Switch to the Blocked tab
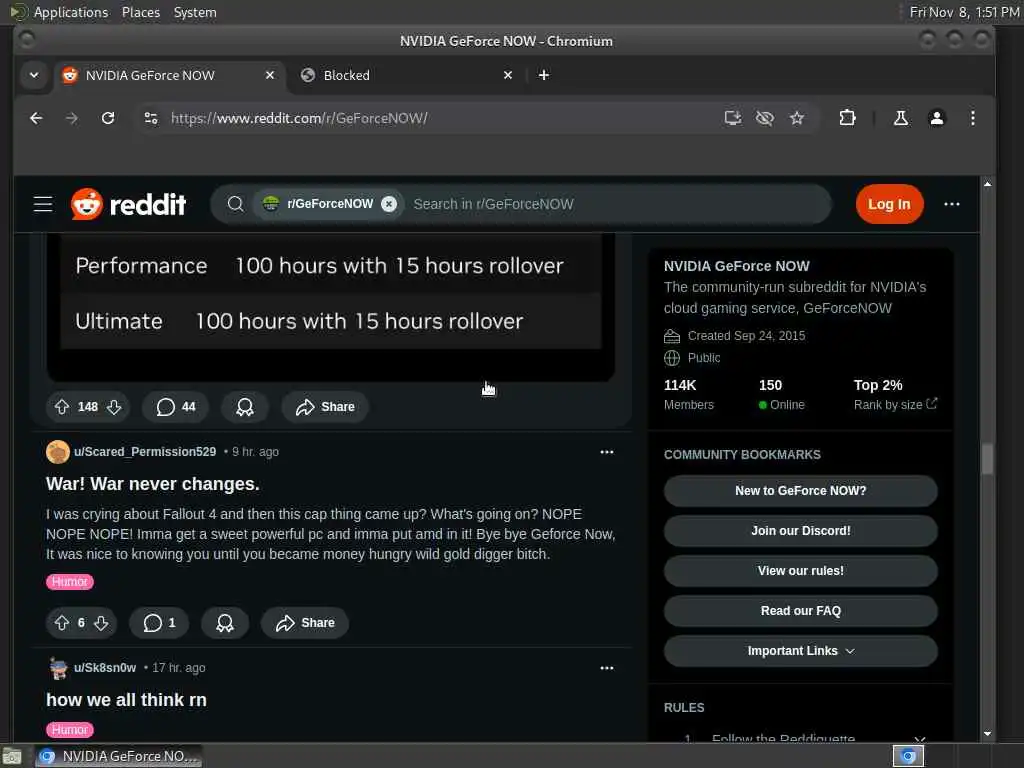This screenshot has height=768, width=1024. pyautogui.click(x=405, y=75)
